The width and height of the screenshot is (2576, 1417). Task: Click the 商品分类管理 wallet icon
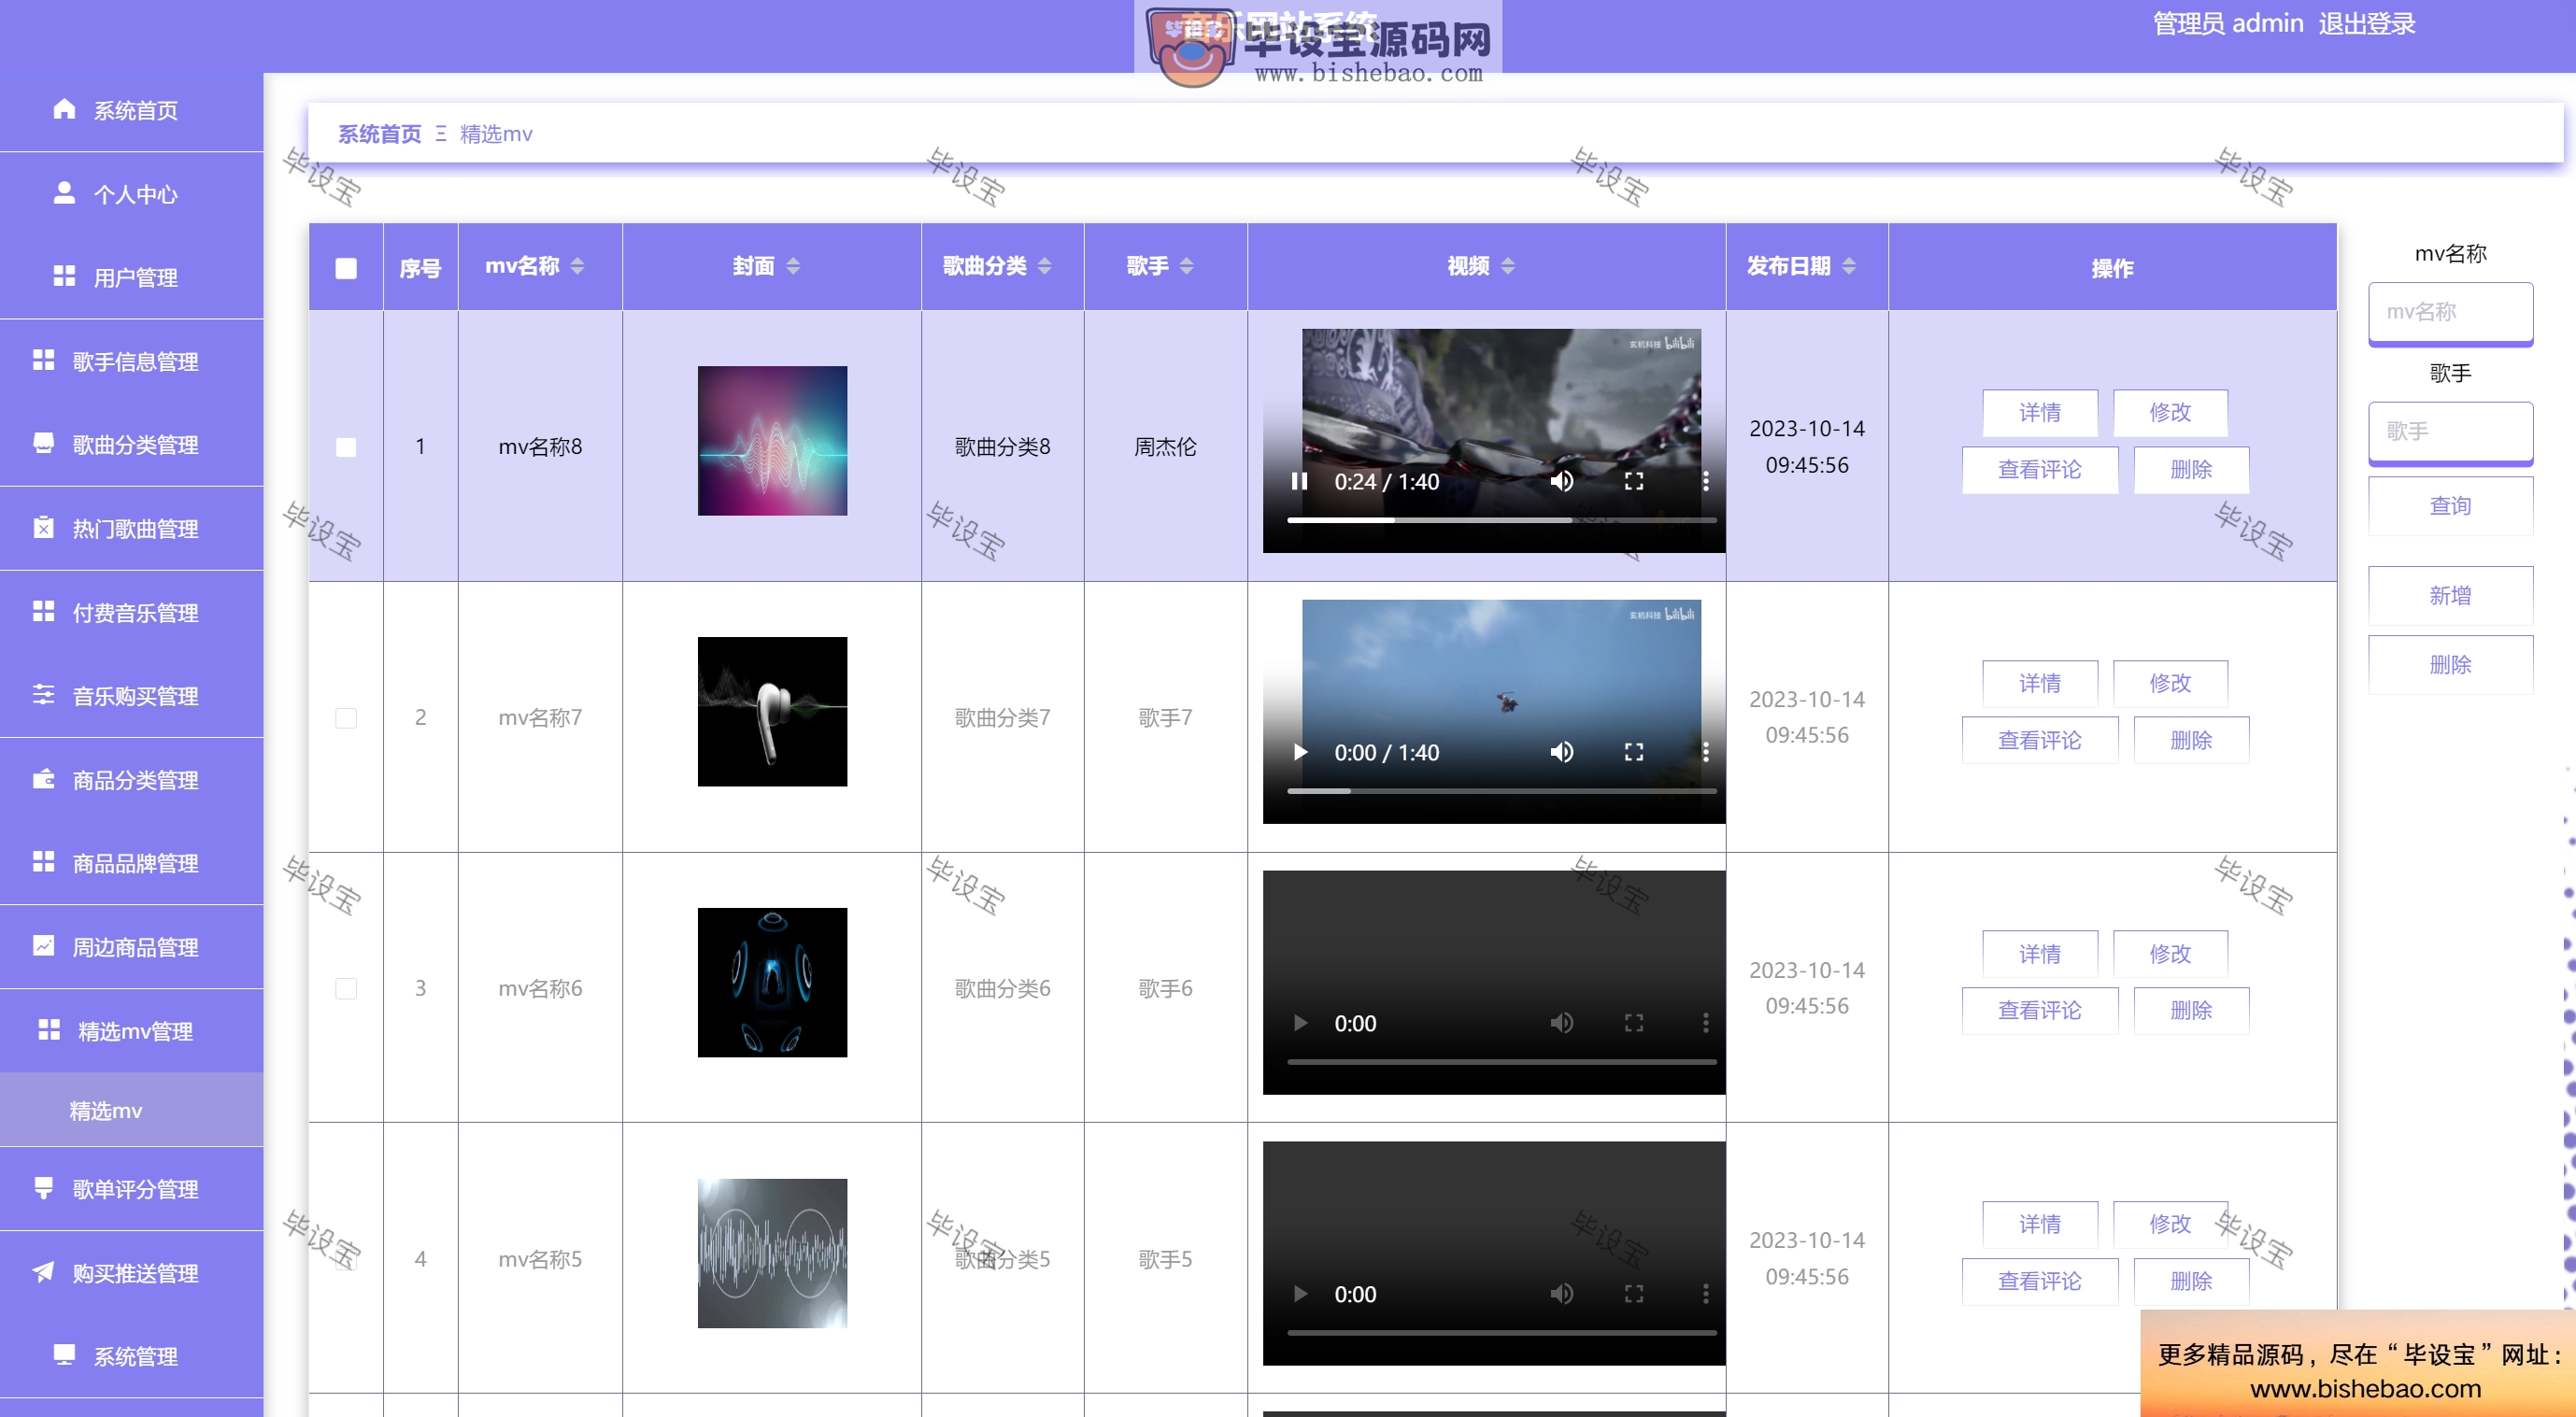(x=43, y=778)
